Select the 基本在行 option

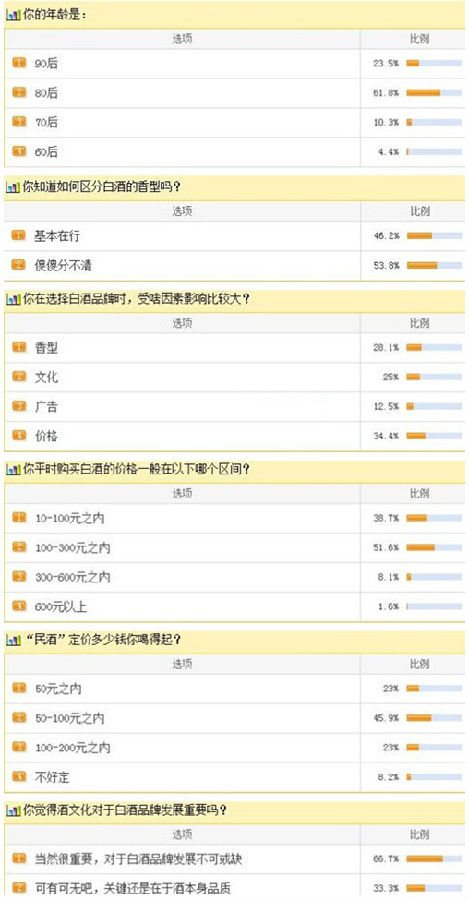click(x=182, y=235)
